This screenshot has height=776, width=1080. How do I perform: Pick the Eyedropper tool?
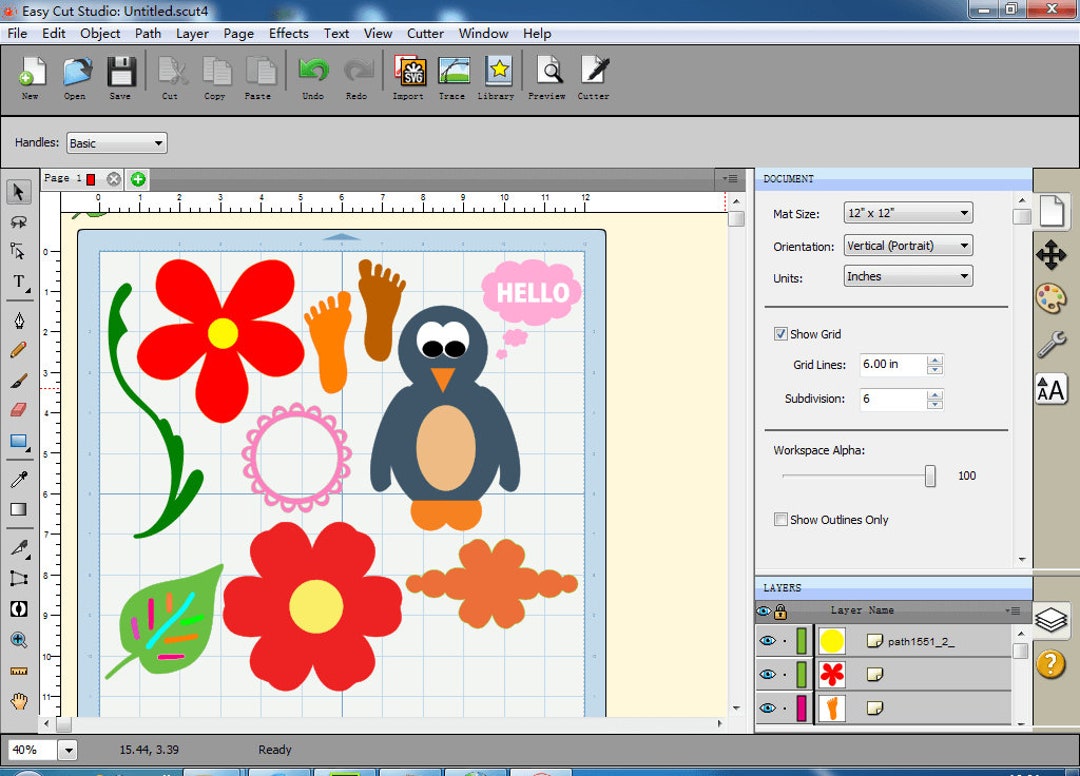click(19, 479)
